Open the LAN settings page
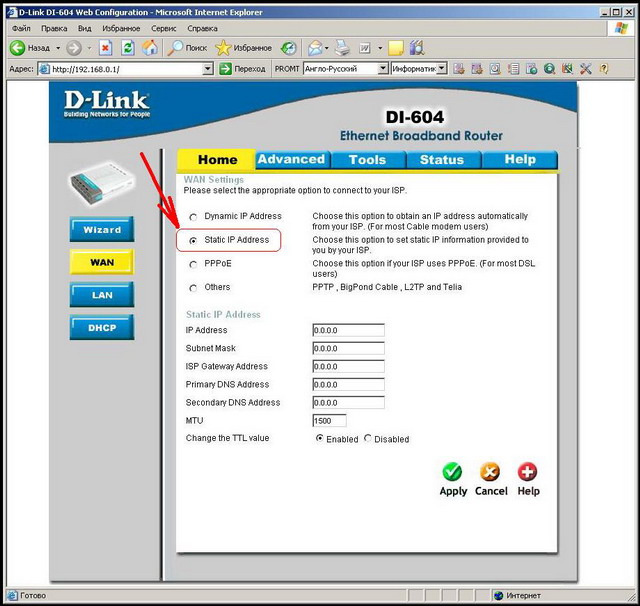 click(102, 295)
